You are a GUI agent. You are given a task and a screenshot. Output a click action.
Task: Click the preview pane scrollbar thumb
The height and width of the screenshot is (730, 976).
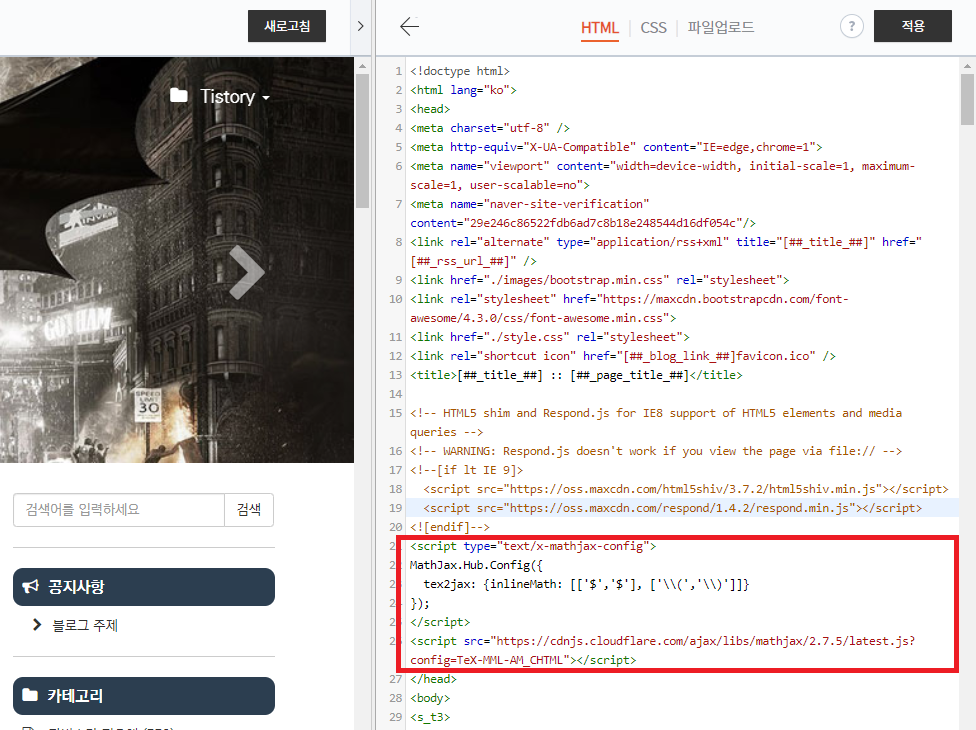pyautogui.click(x=362, y=141)
